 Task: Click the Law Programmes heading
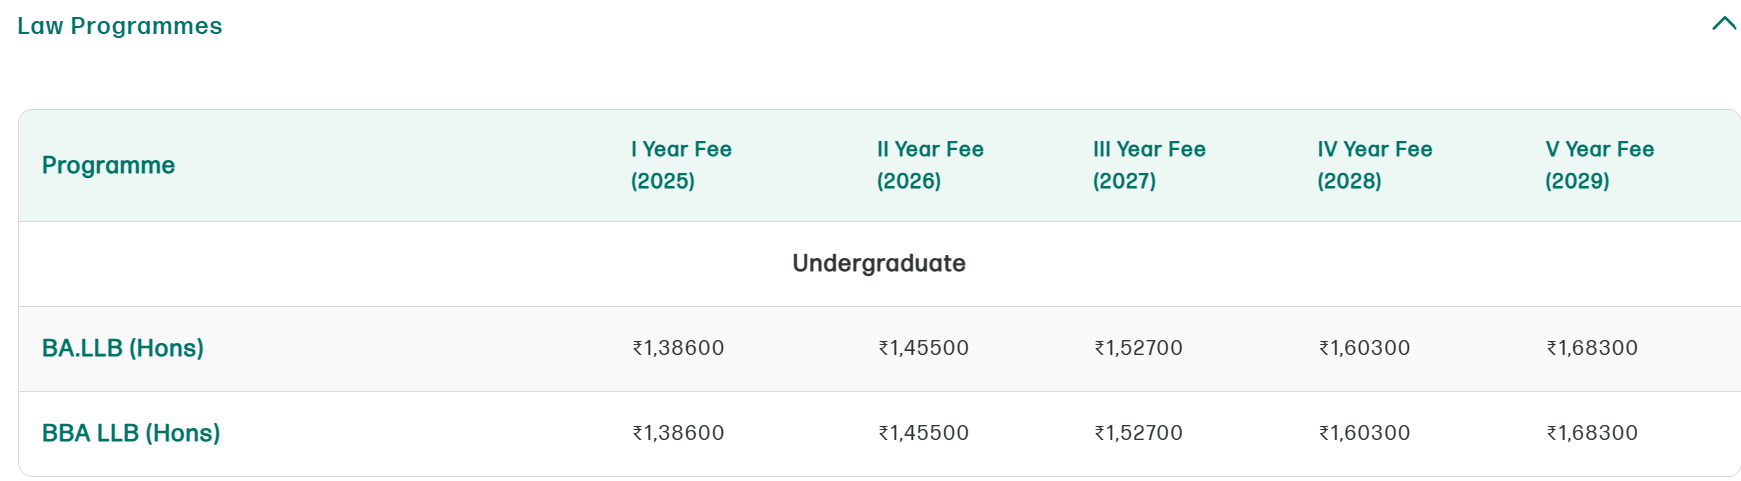pos(120,26)
